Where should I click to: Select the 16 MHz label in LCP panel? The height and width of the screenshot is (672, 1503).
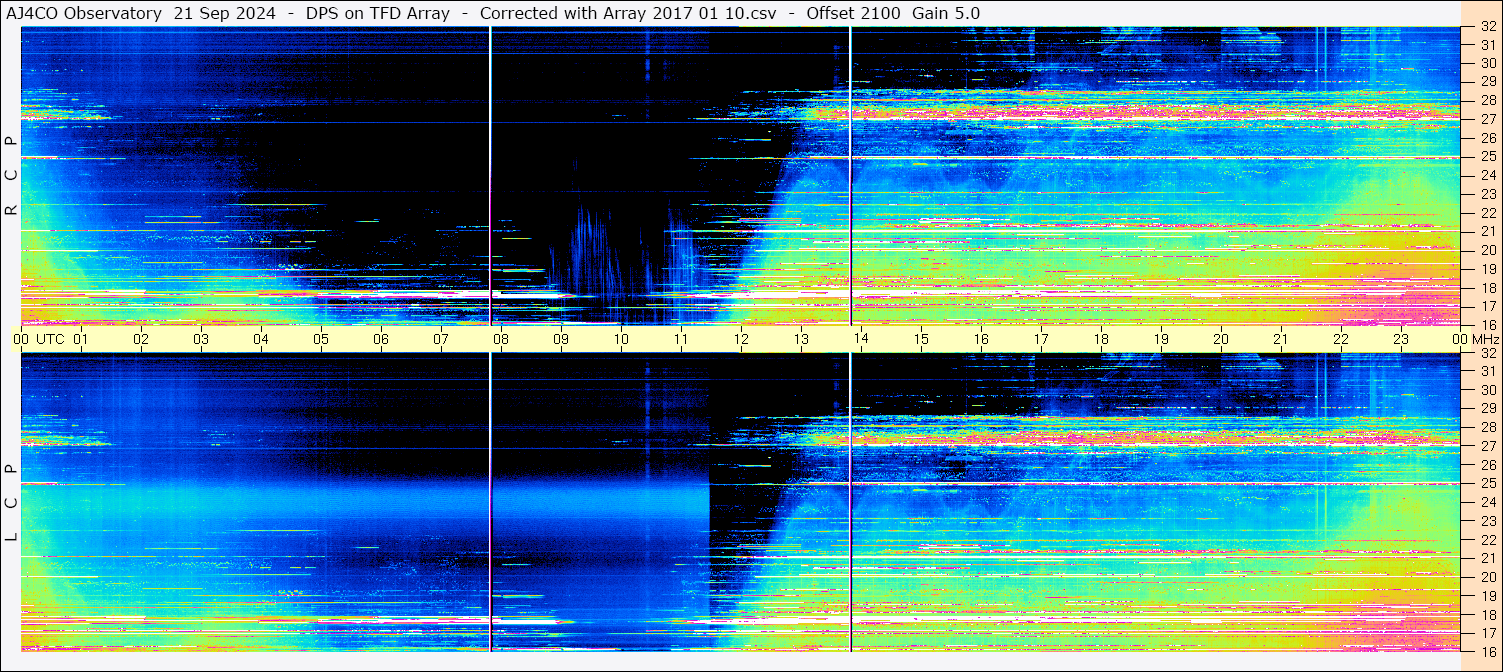click(x=1488, y=650)
